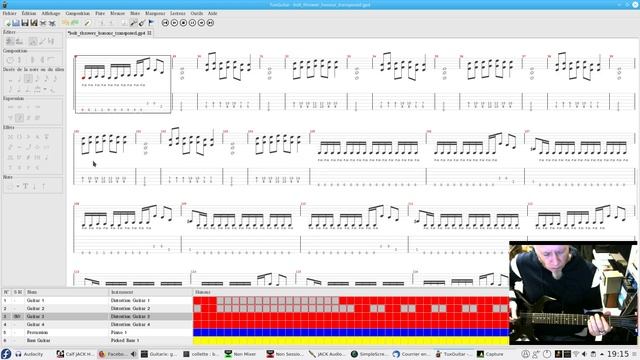Select half note duration

(x=19, y=78)
